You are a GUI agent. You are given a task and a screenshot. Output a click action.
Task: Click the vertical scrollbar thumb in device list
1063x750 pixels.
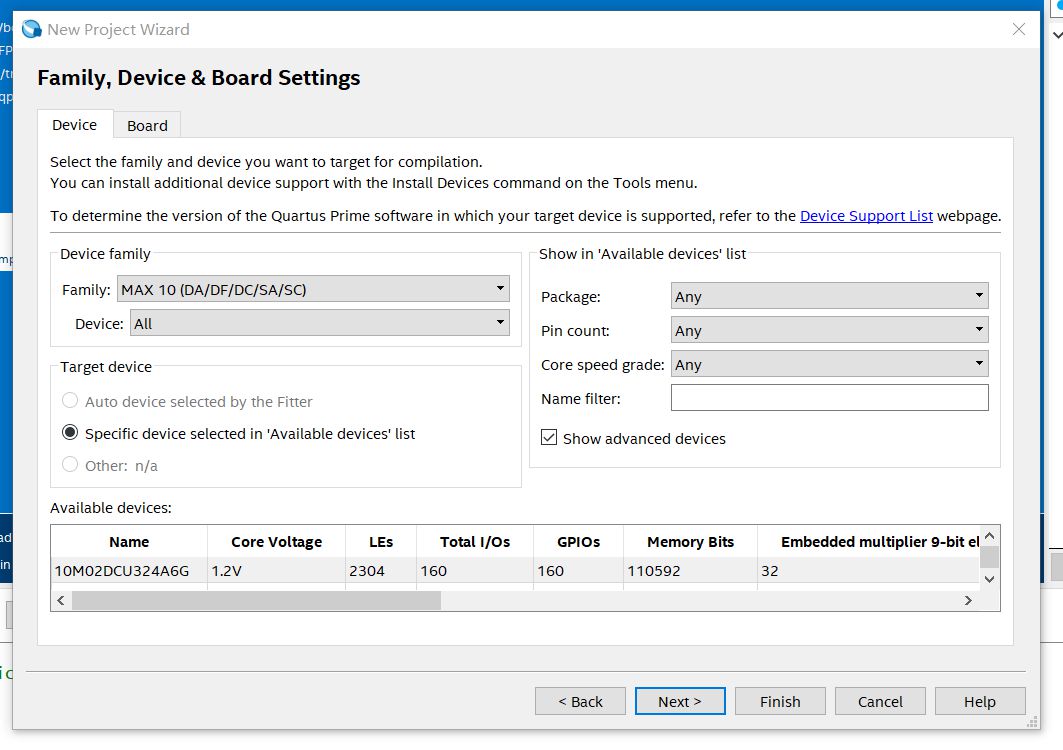click(990, 557)
